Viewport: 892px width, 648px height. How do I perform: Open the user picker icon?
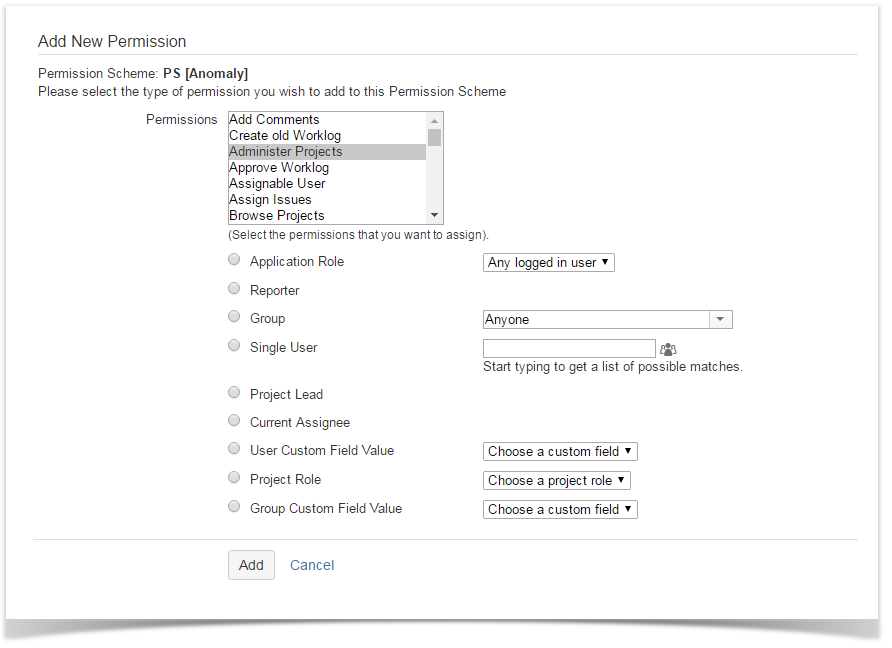click(x=668, y=349)
